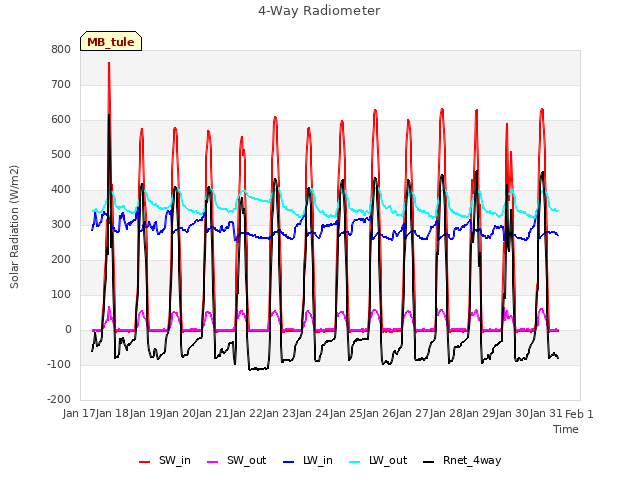Screen dimensions: 640x480
Task: Click the 300 y-axis tick label
Action: click(61, 224)
